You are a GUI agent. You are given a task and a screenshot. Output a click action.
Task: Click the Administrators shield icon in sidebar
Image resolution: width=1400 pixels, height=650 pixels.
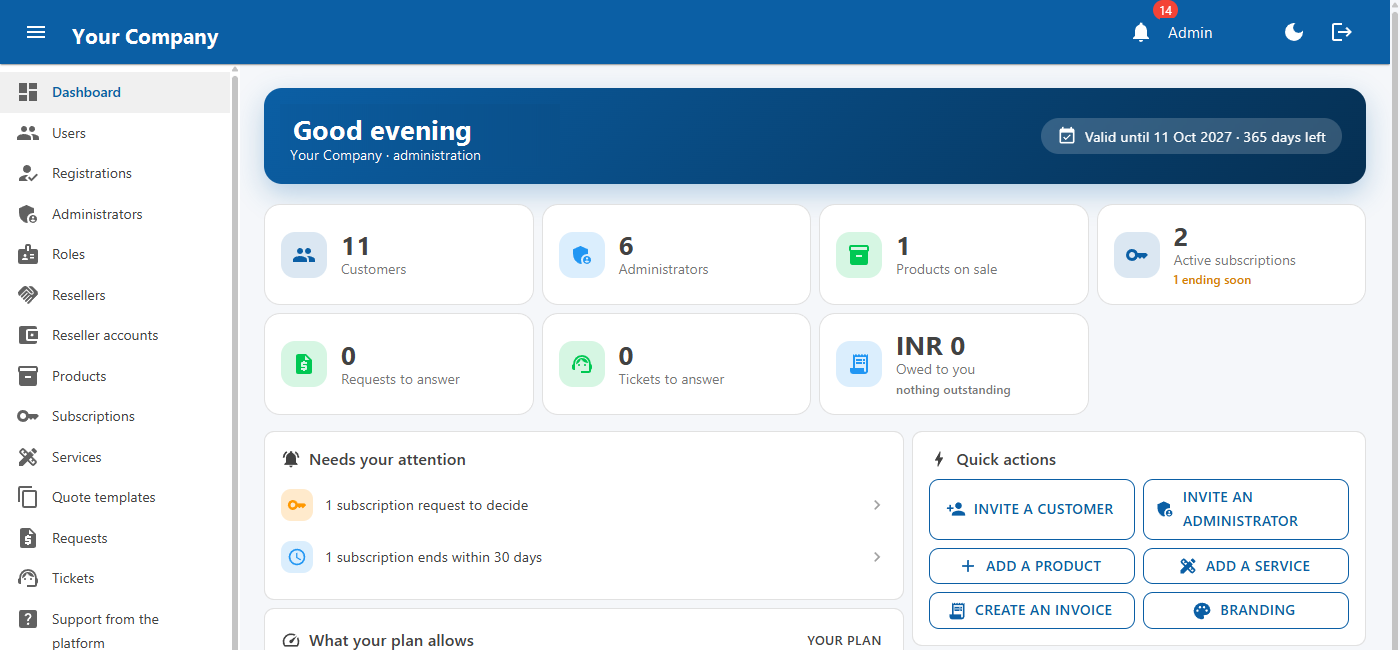pyautogui.click(x=28, y=214)
